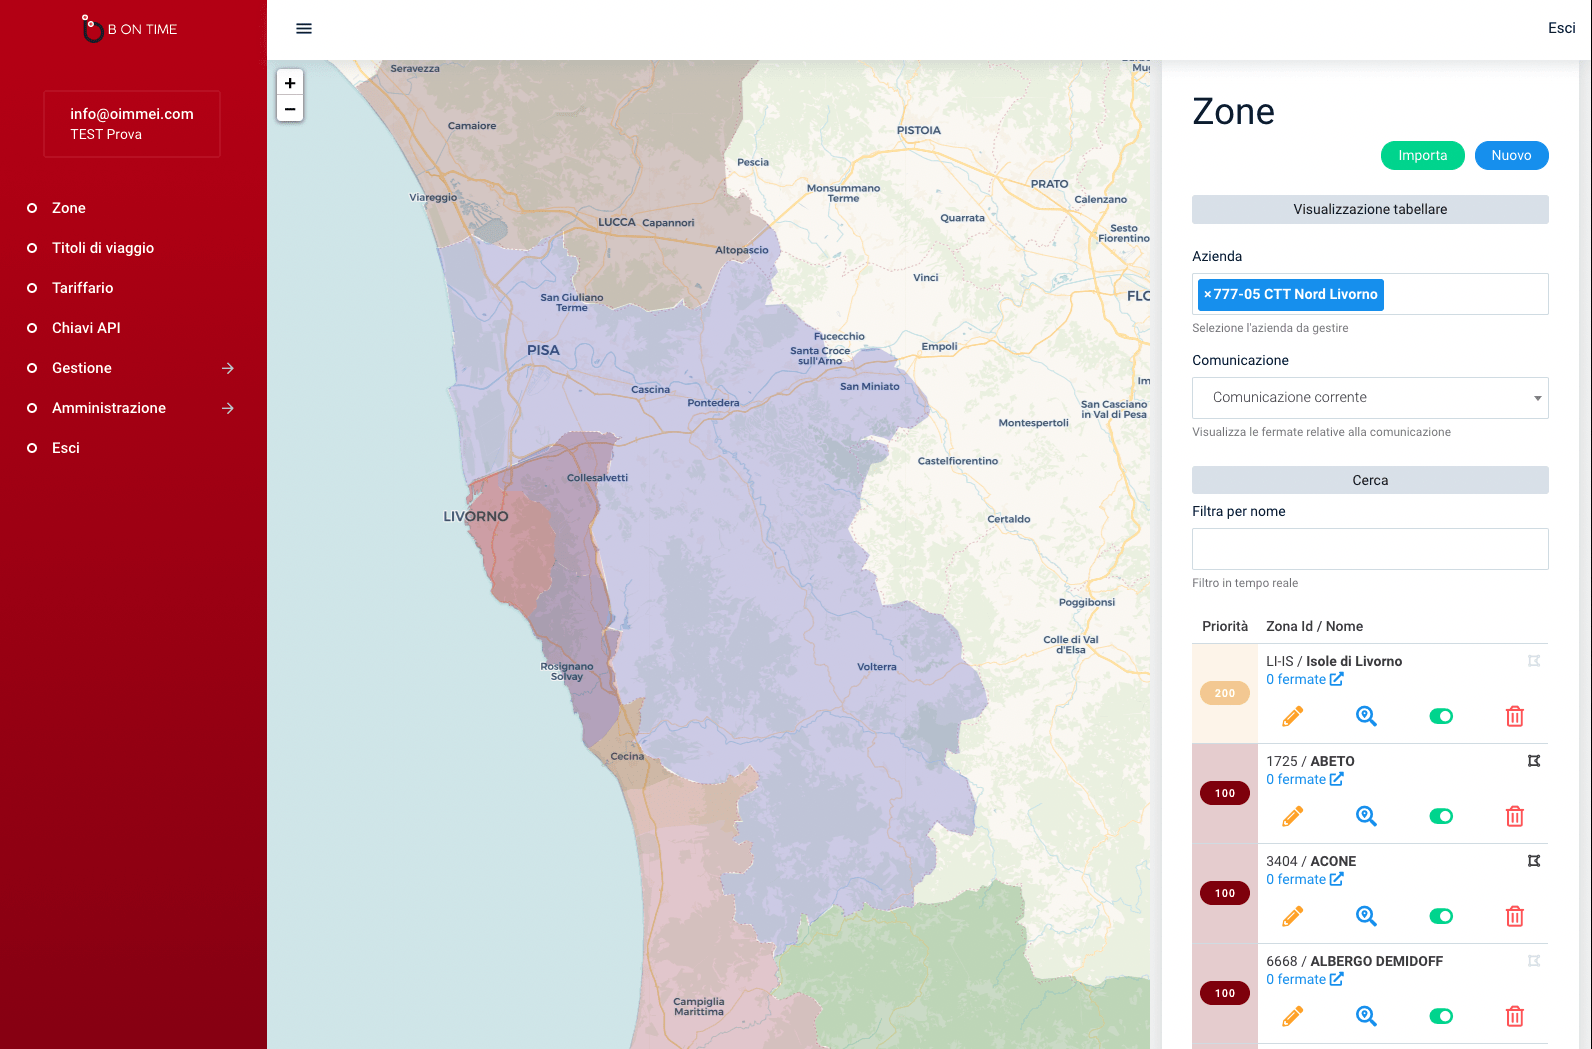1592x1049 pixels.
Task: Toggle the ALBERGO DEMIDOFF zone switch
Action: 1441,1016
